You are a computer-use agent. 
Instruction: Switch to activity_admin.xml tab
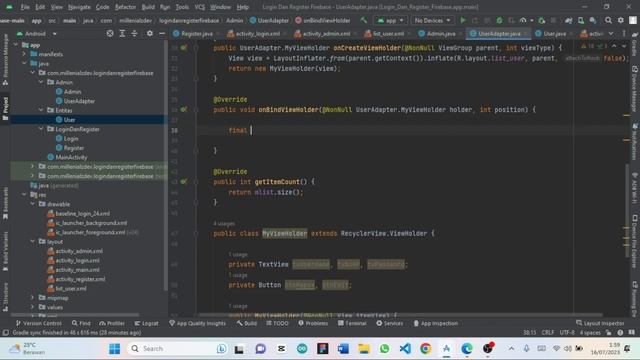pyautogui.click(x=326, y=33)
